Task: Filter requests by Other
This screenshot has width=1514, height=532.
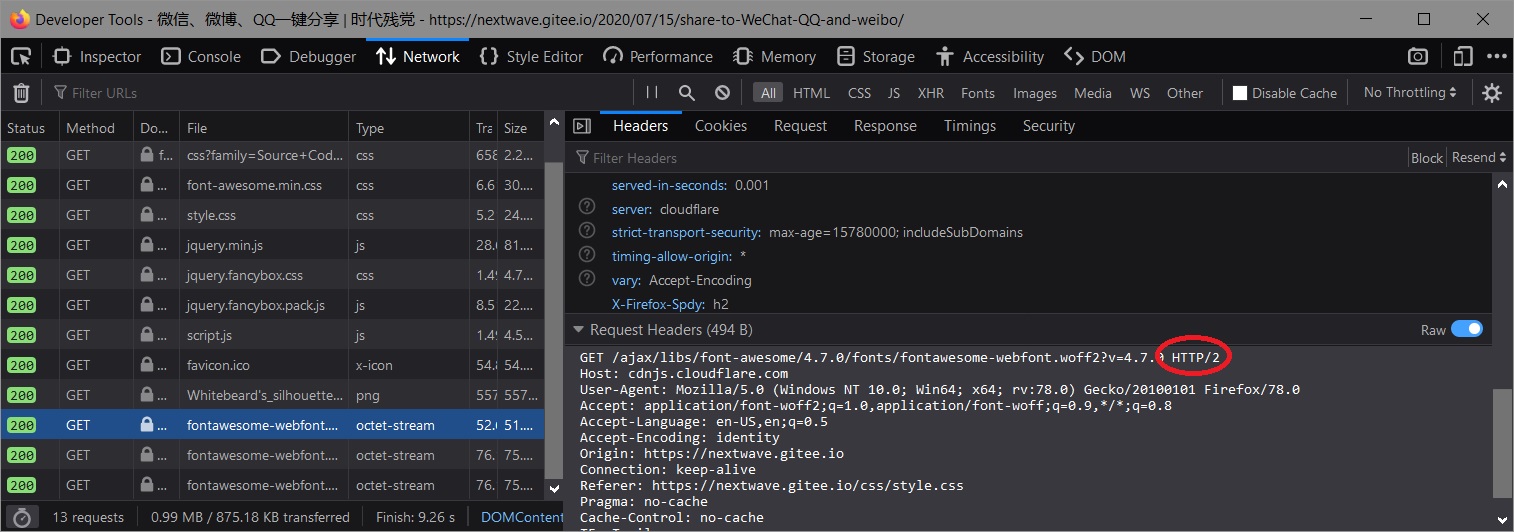Action: pyautogui.click(x=1185, y=93)
